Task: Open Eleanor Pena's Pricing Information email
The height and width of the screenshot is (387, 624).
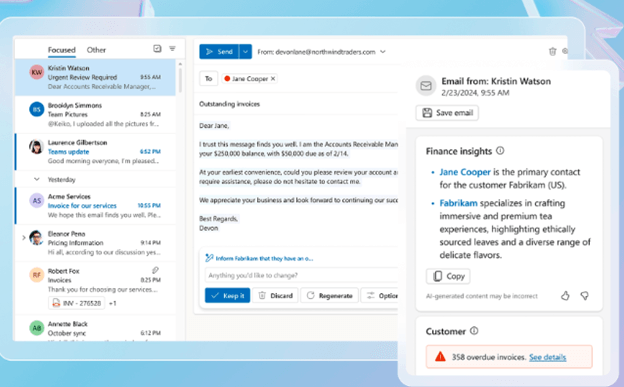Action: pyautogui.click(x=95, y=243)
